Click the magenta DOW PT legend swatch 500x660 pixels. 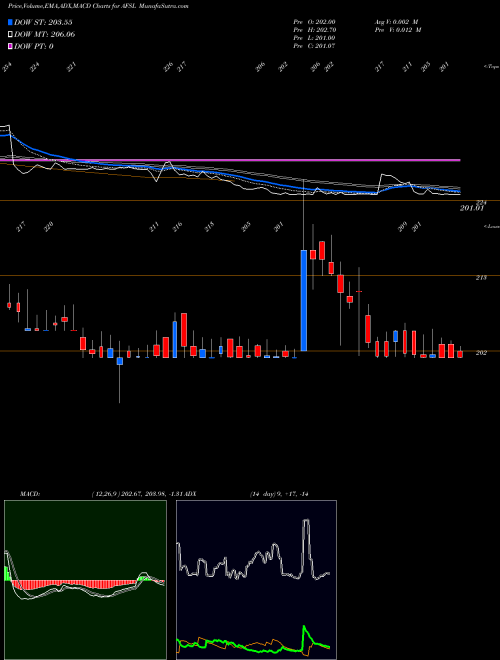coord(10,46)
